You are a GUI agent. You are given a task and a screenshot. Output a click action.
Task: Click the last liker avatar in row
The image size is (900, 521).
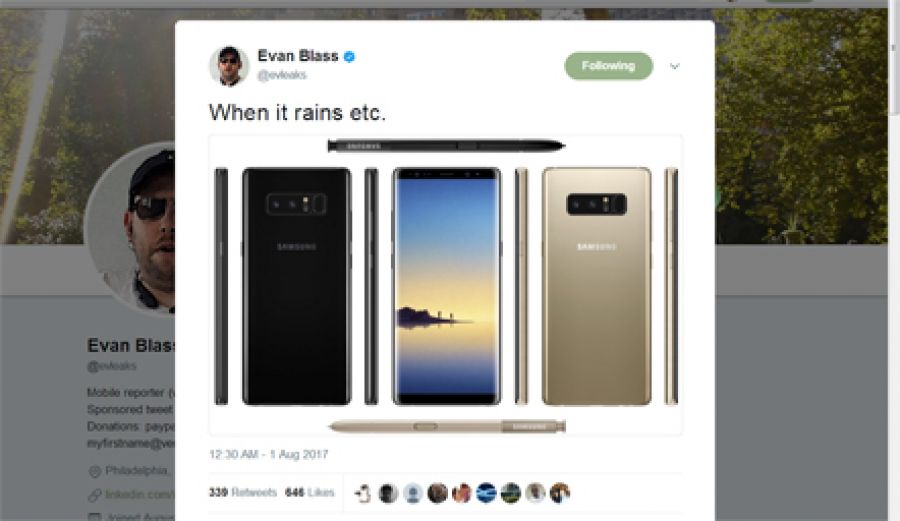pos(560,493)
